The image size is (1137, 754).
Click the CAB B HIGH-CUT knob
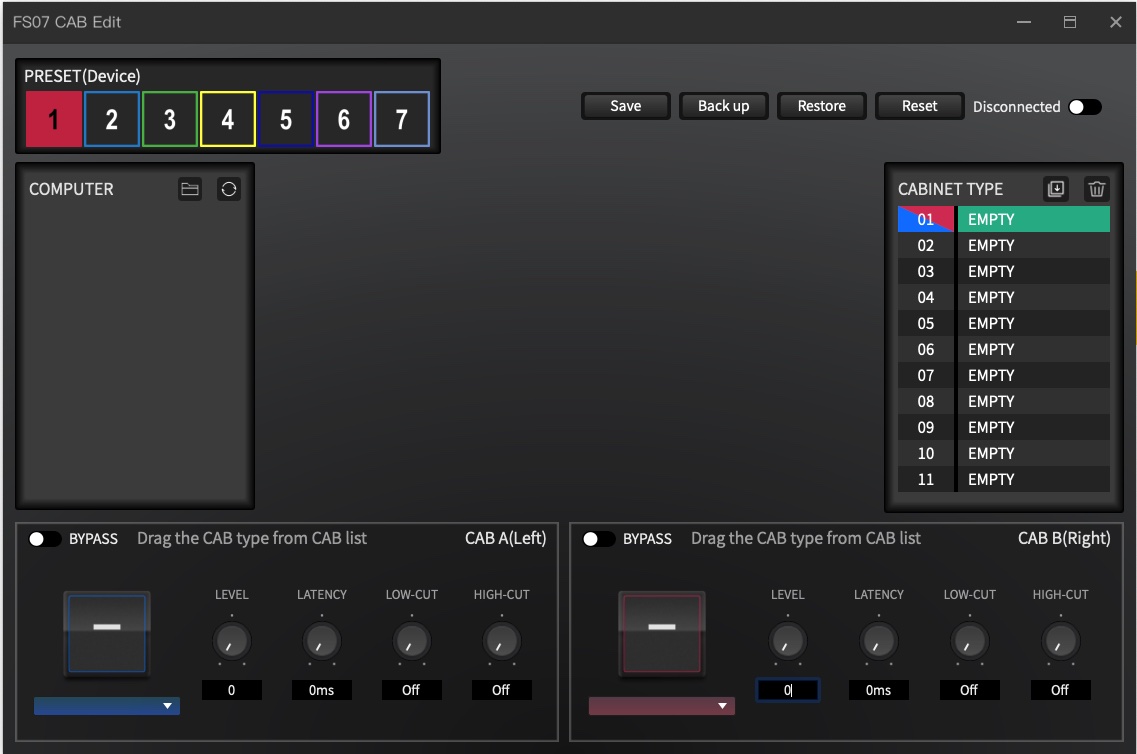pos(1060,641)
